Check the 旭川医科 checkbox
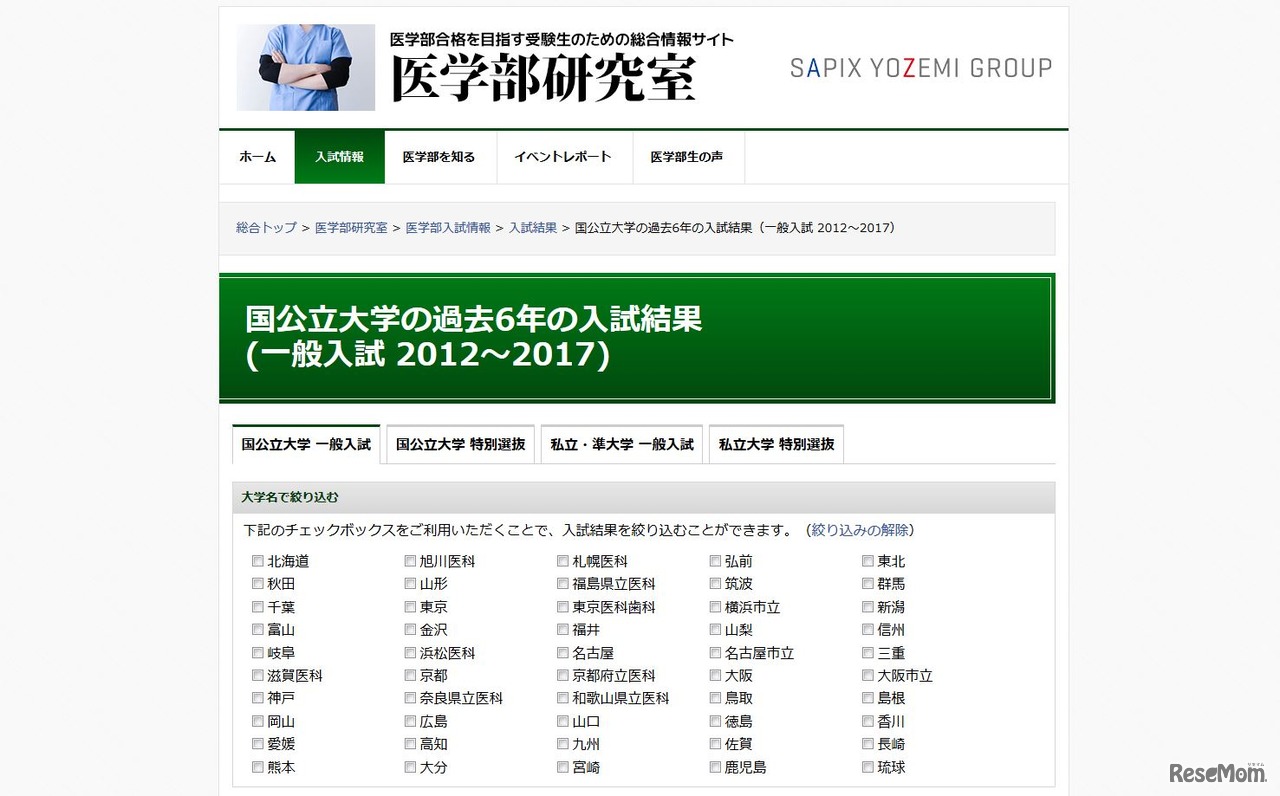 click(x=410, y=561)
